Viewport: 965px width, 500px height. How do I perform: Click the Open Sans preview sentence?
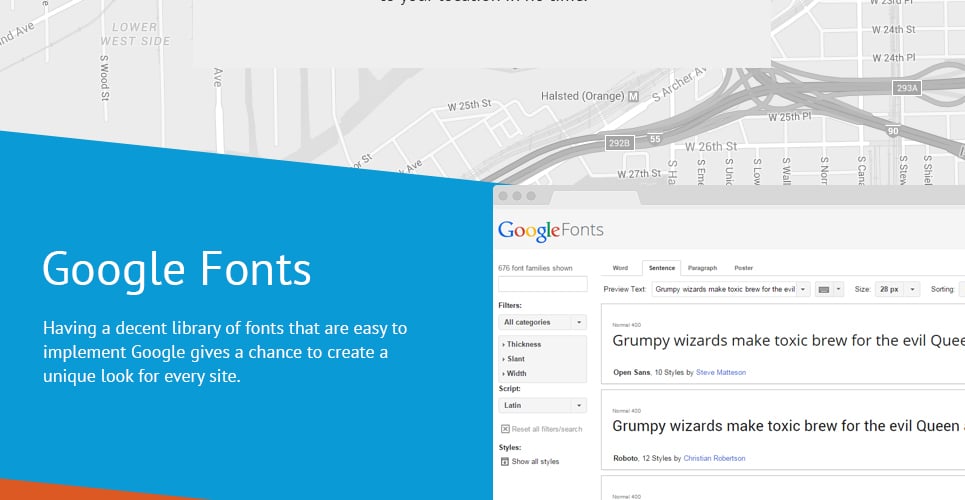(x=788, y=341)
